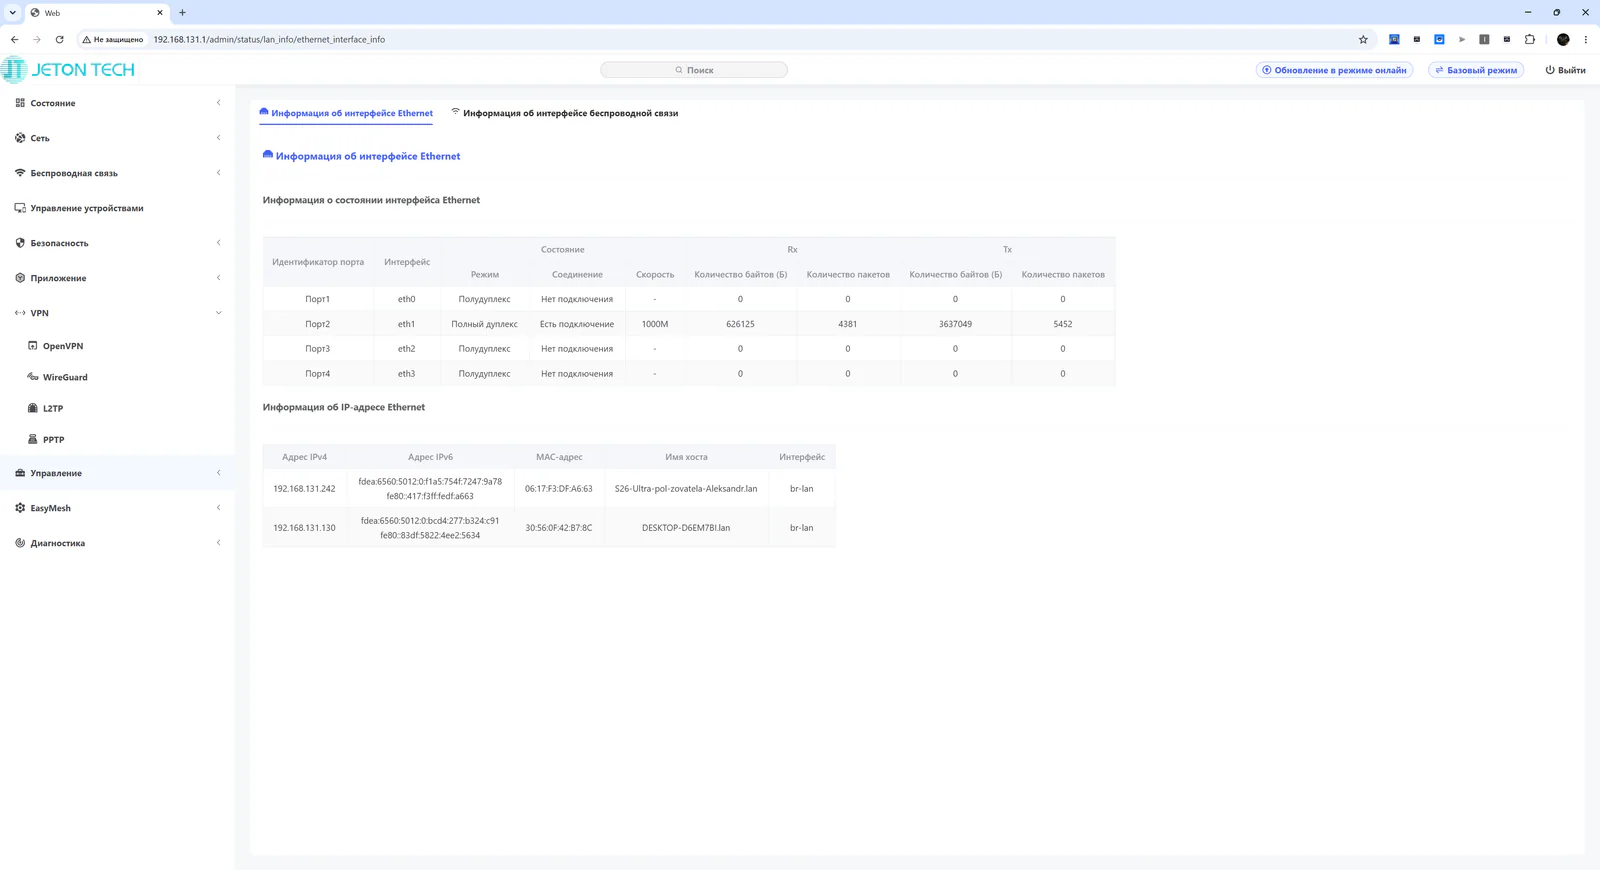Collapse the VPN menu chevron
This screenshot has width=1600, height=870.
point(219,313)
